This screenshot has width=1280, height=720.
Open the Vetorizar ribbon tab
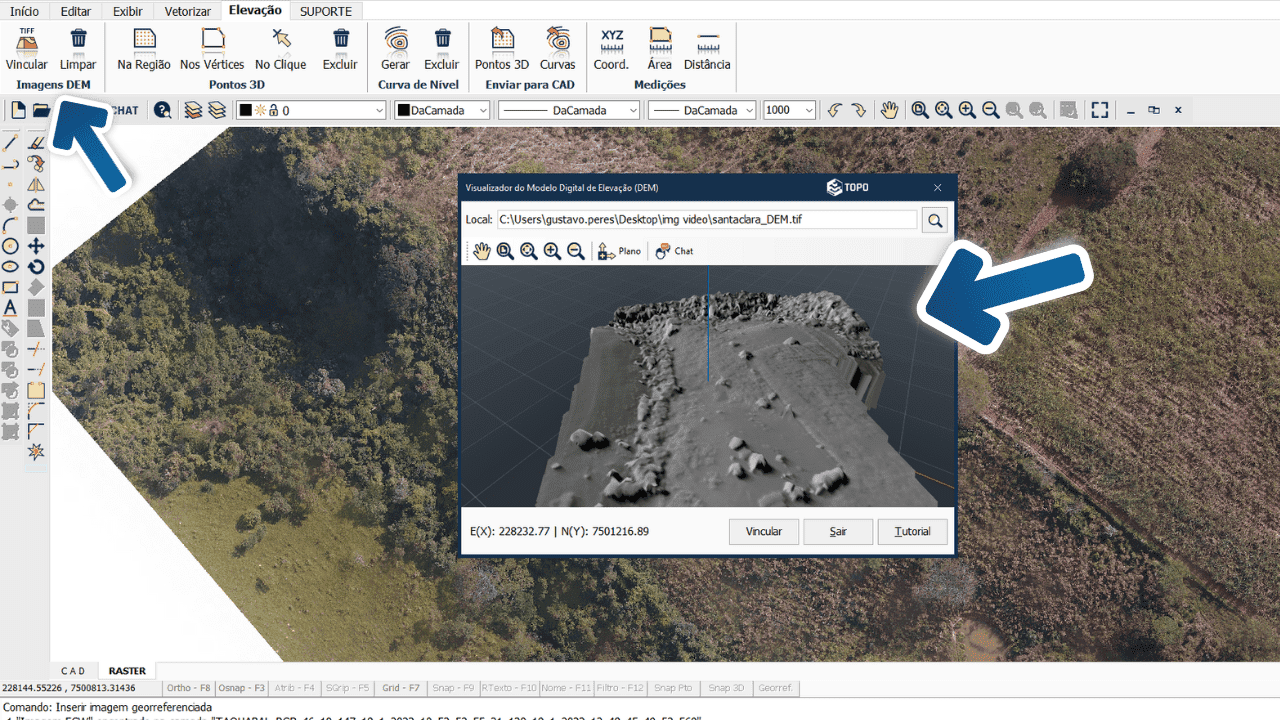tap(187, 11)
